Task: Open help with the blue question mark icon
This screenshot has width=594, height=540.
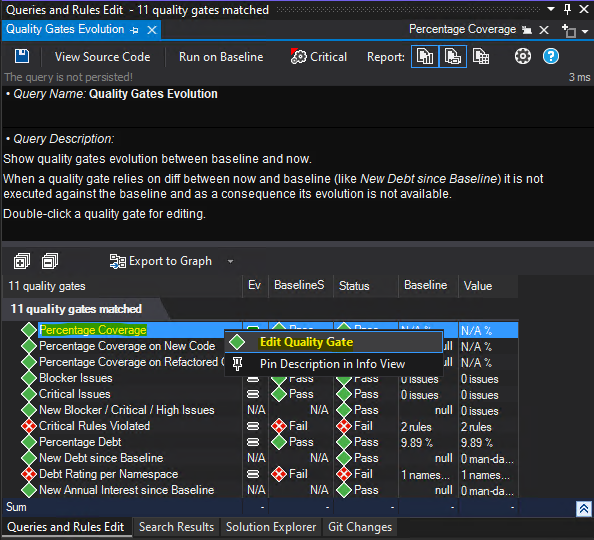Action: coord(551,56)
